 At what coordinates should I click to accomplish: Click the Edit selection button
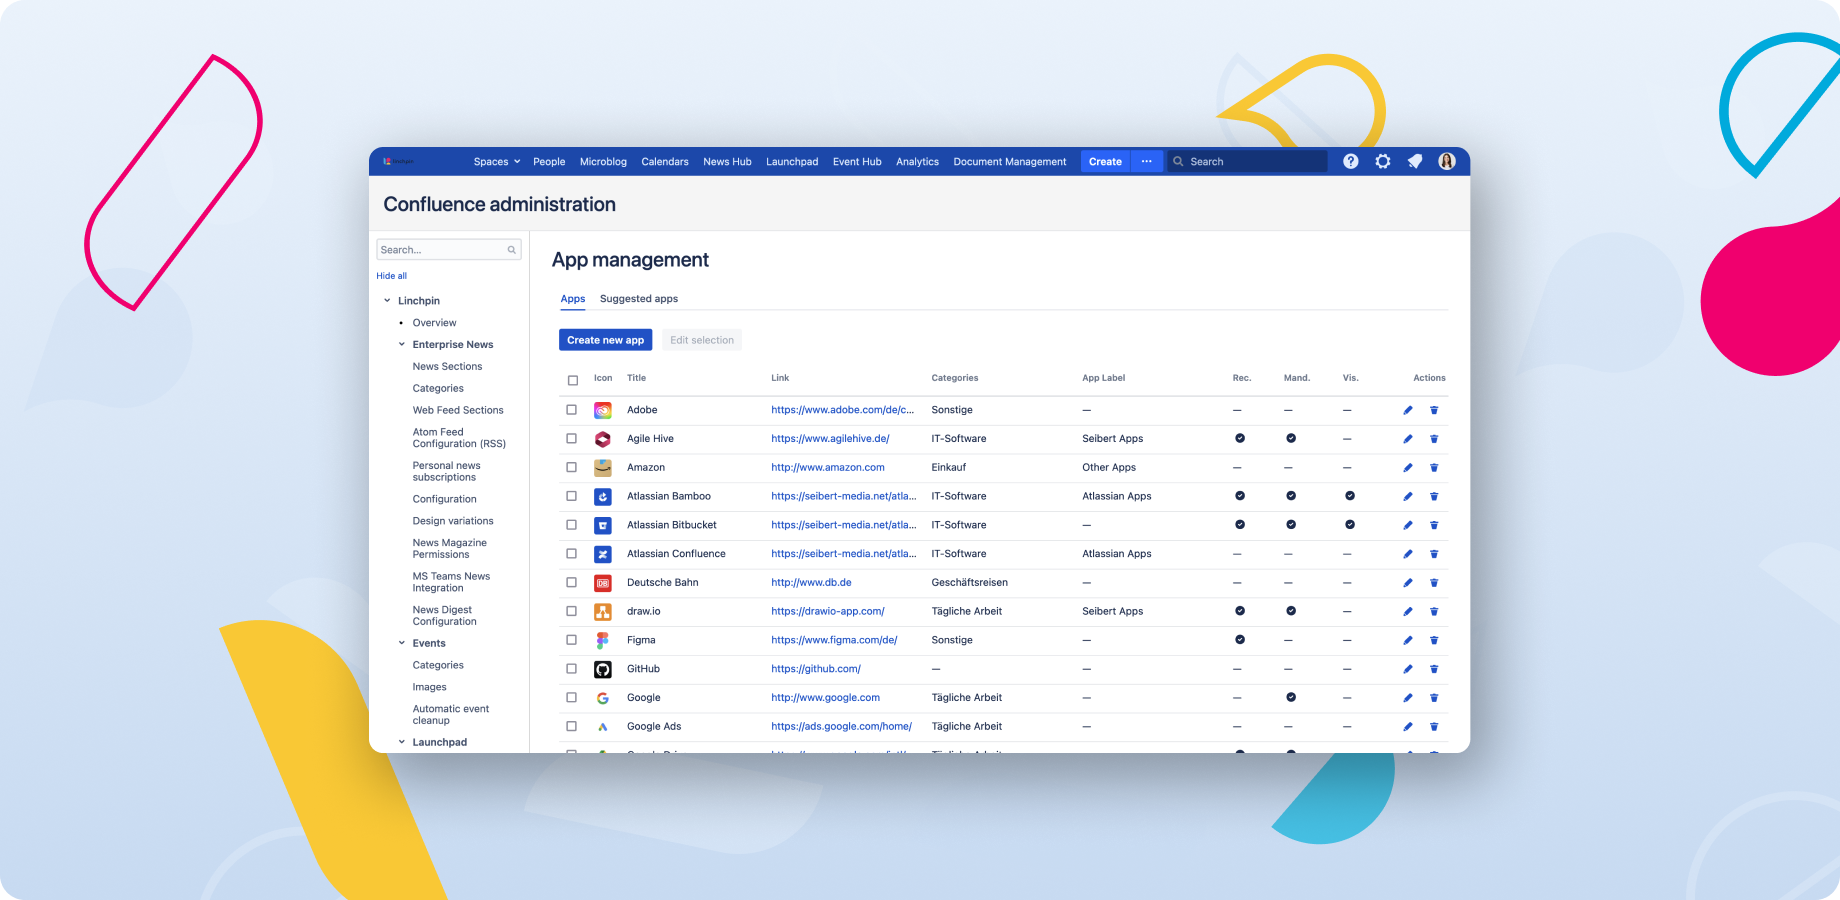(x=702, y=340)
